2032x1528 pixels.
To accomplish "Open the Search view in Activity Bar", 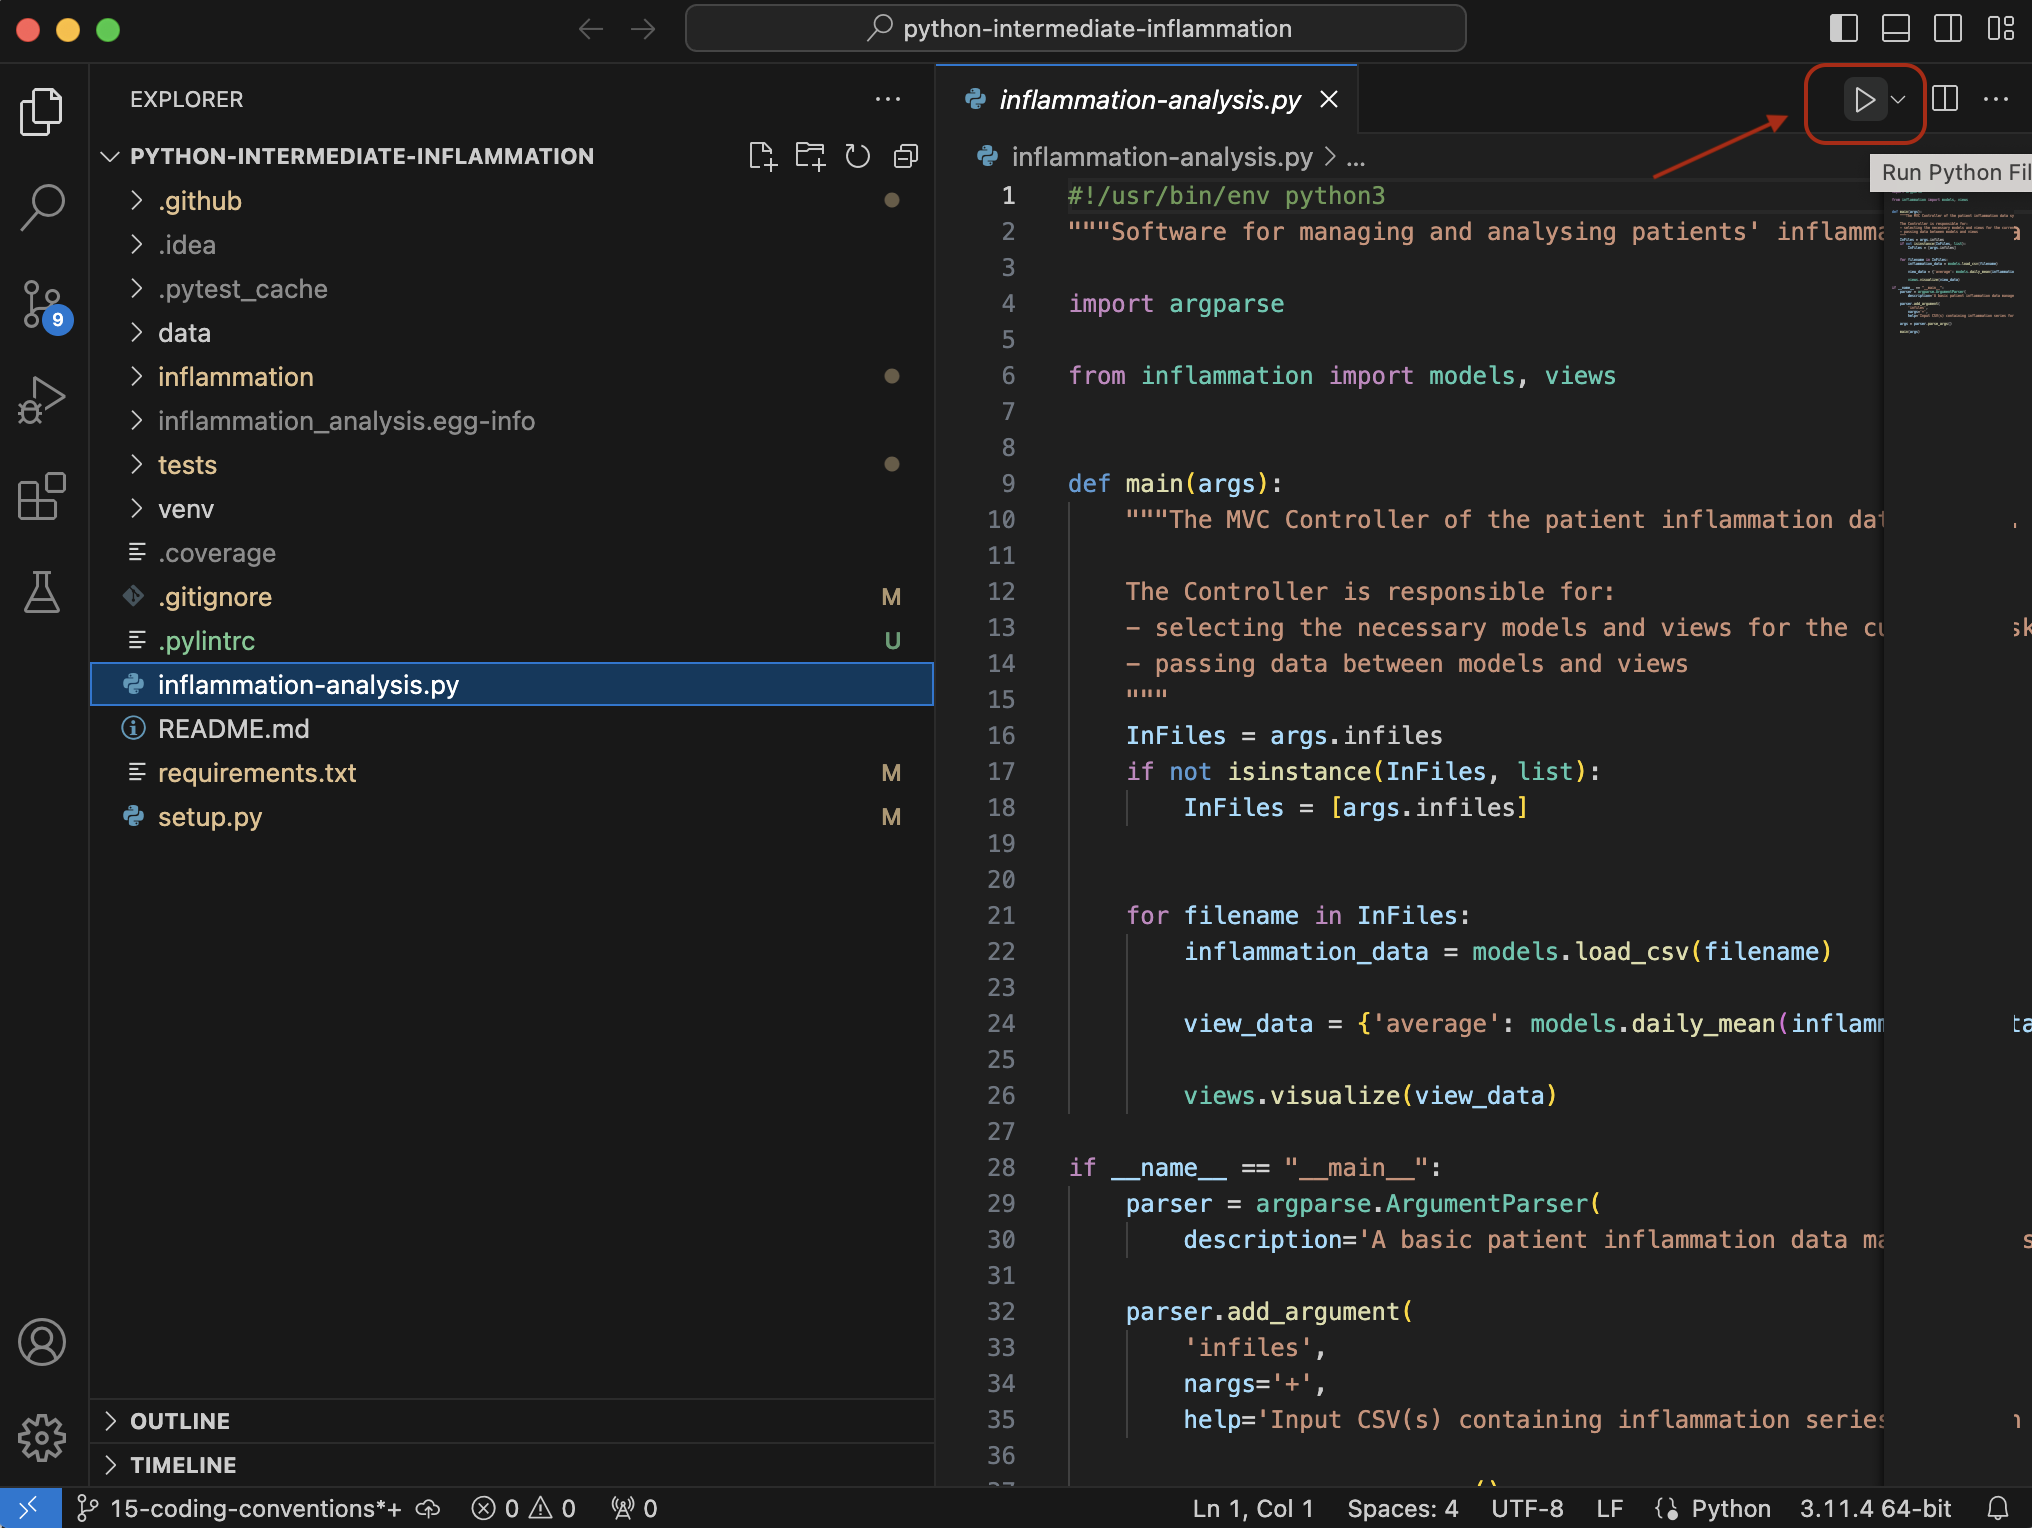I will coord(42,205).
